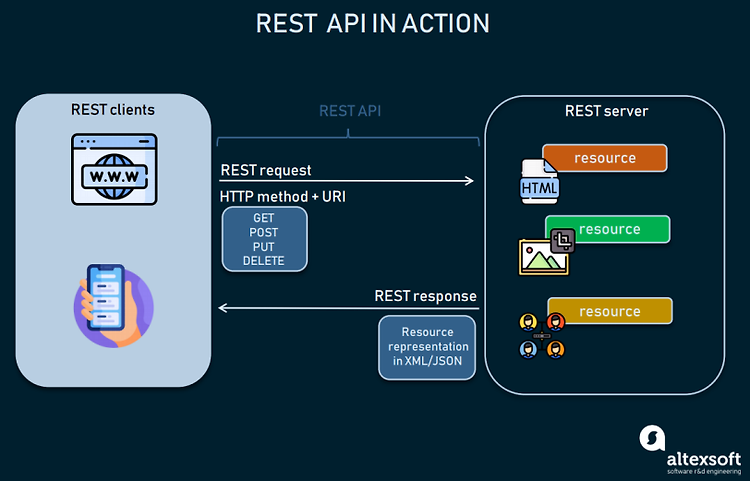Click the word GET in methods box
The width and height of the screenshot is (750, 481).
click(264, 218)
